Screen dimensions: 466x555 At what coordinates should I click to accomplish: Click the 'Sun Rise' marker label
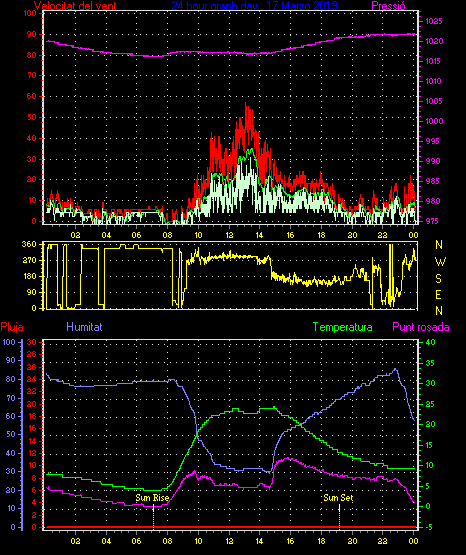click(x=152, y=498)
